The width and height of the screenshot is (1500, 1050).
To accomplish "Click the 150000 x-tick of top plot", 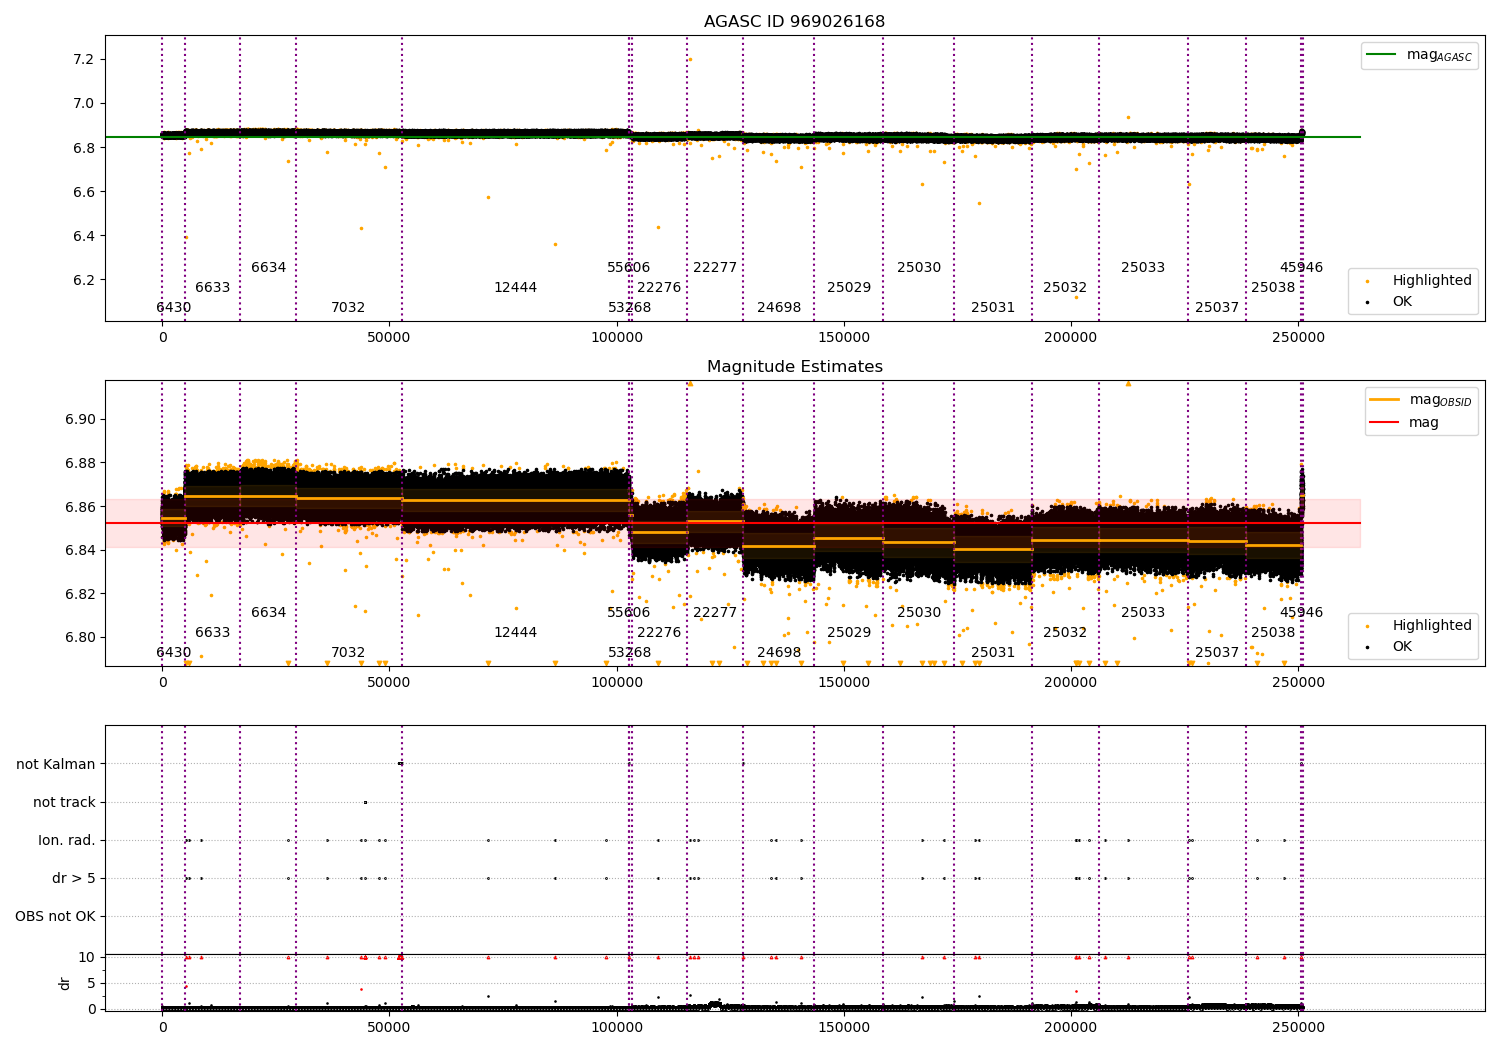I will click(844, 337).
